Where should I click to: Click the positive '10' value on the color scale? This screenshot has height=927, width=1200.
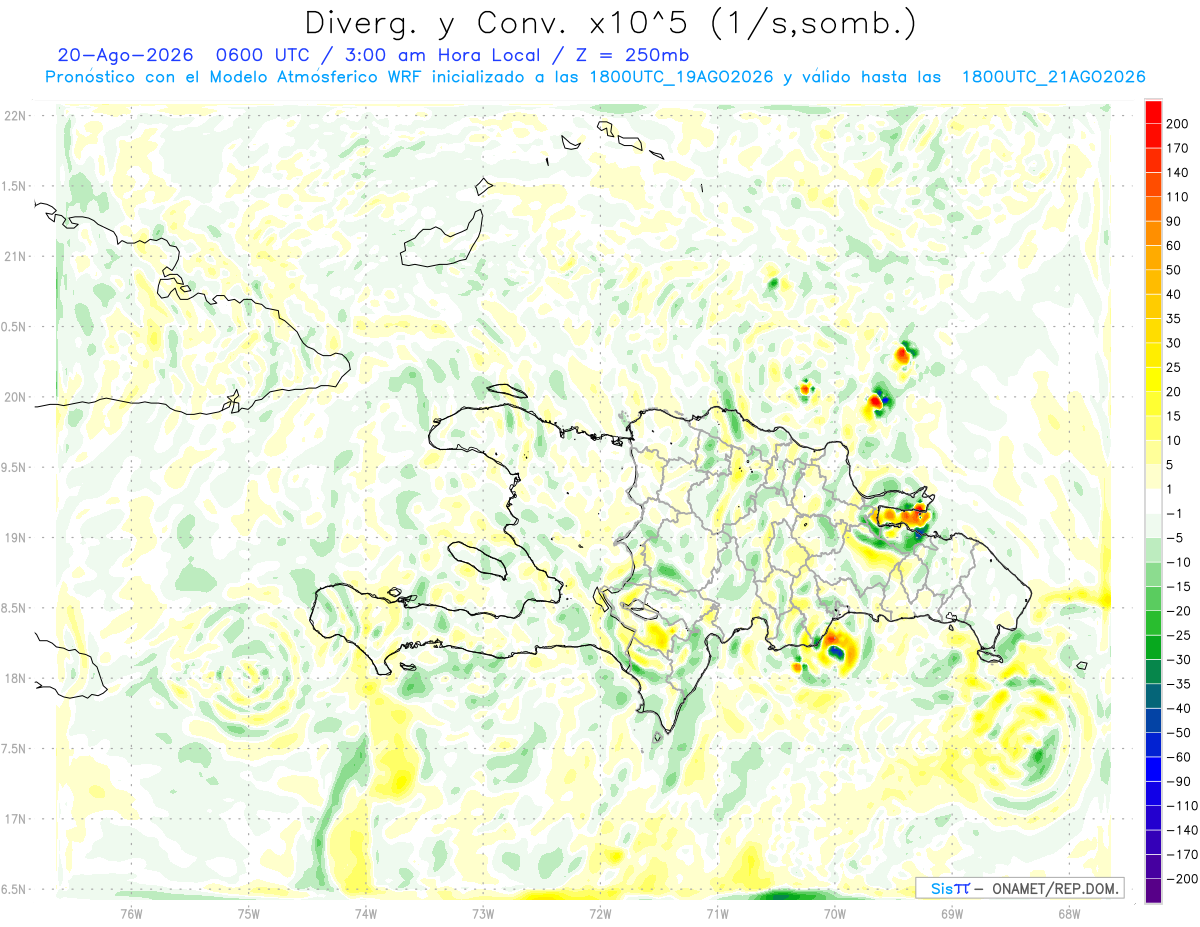coord(1174,440)
